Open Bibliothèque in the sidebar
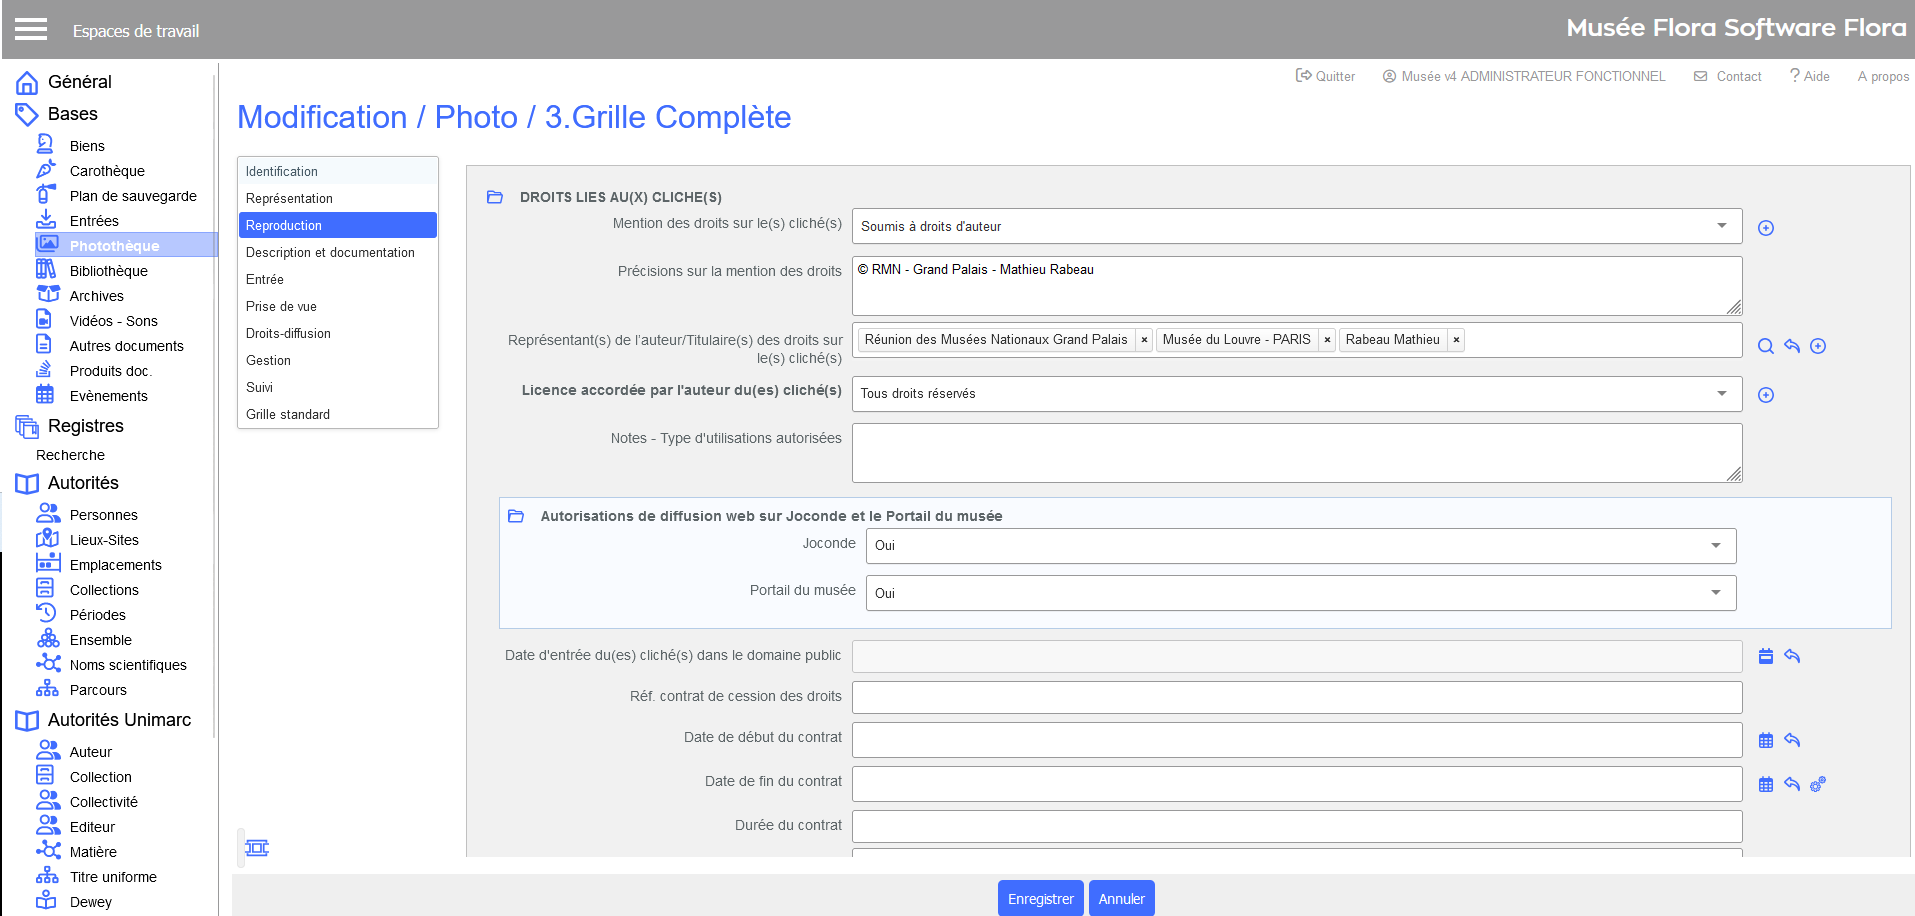This screenshot has width=1915, height=916. tap(108, 271)
